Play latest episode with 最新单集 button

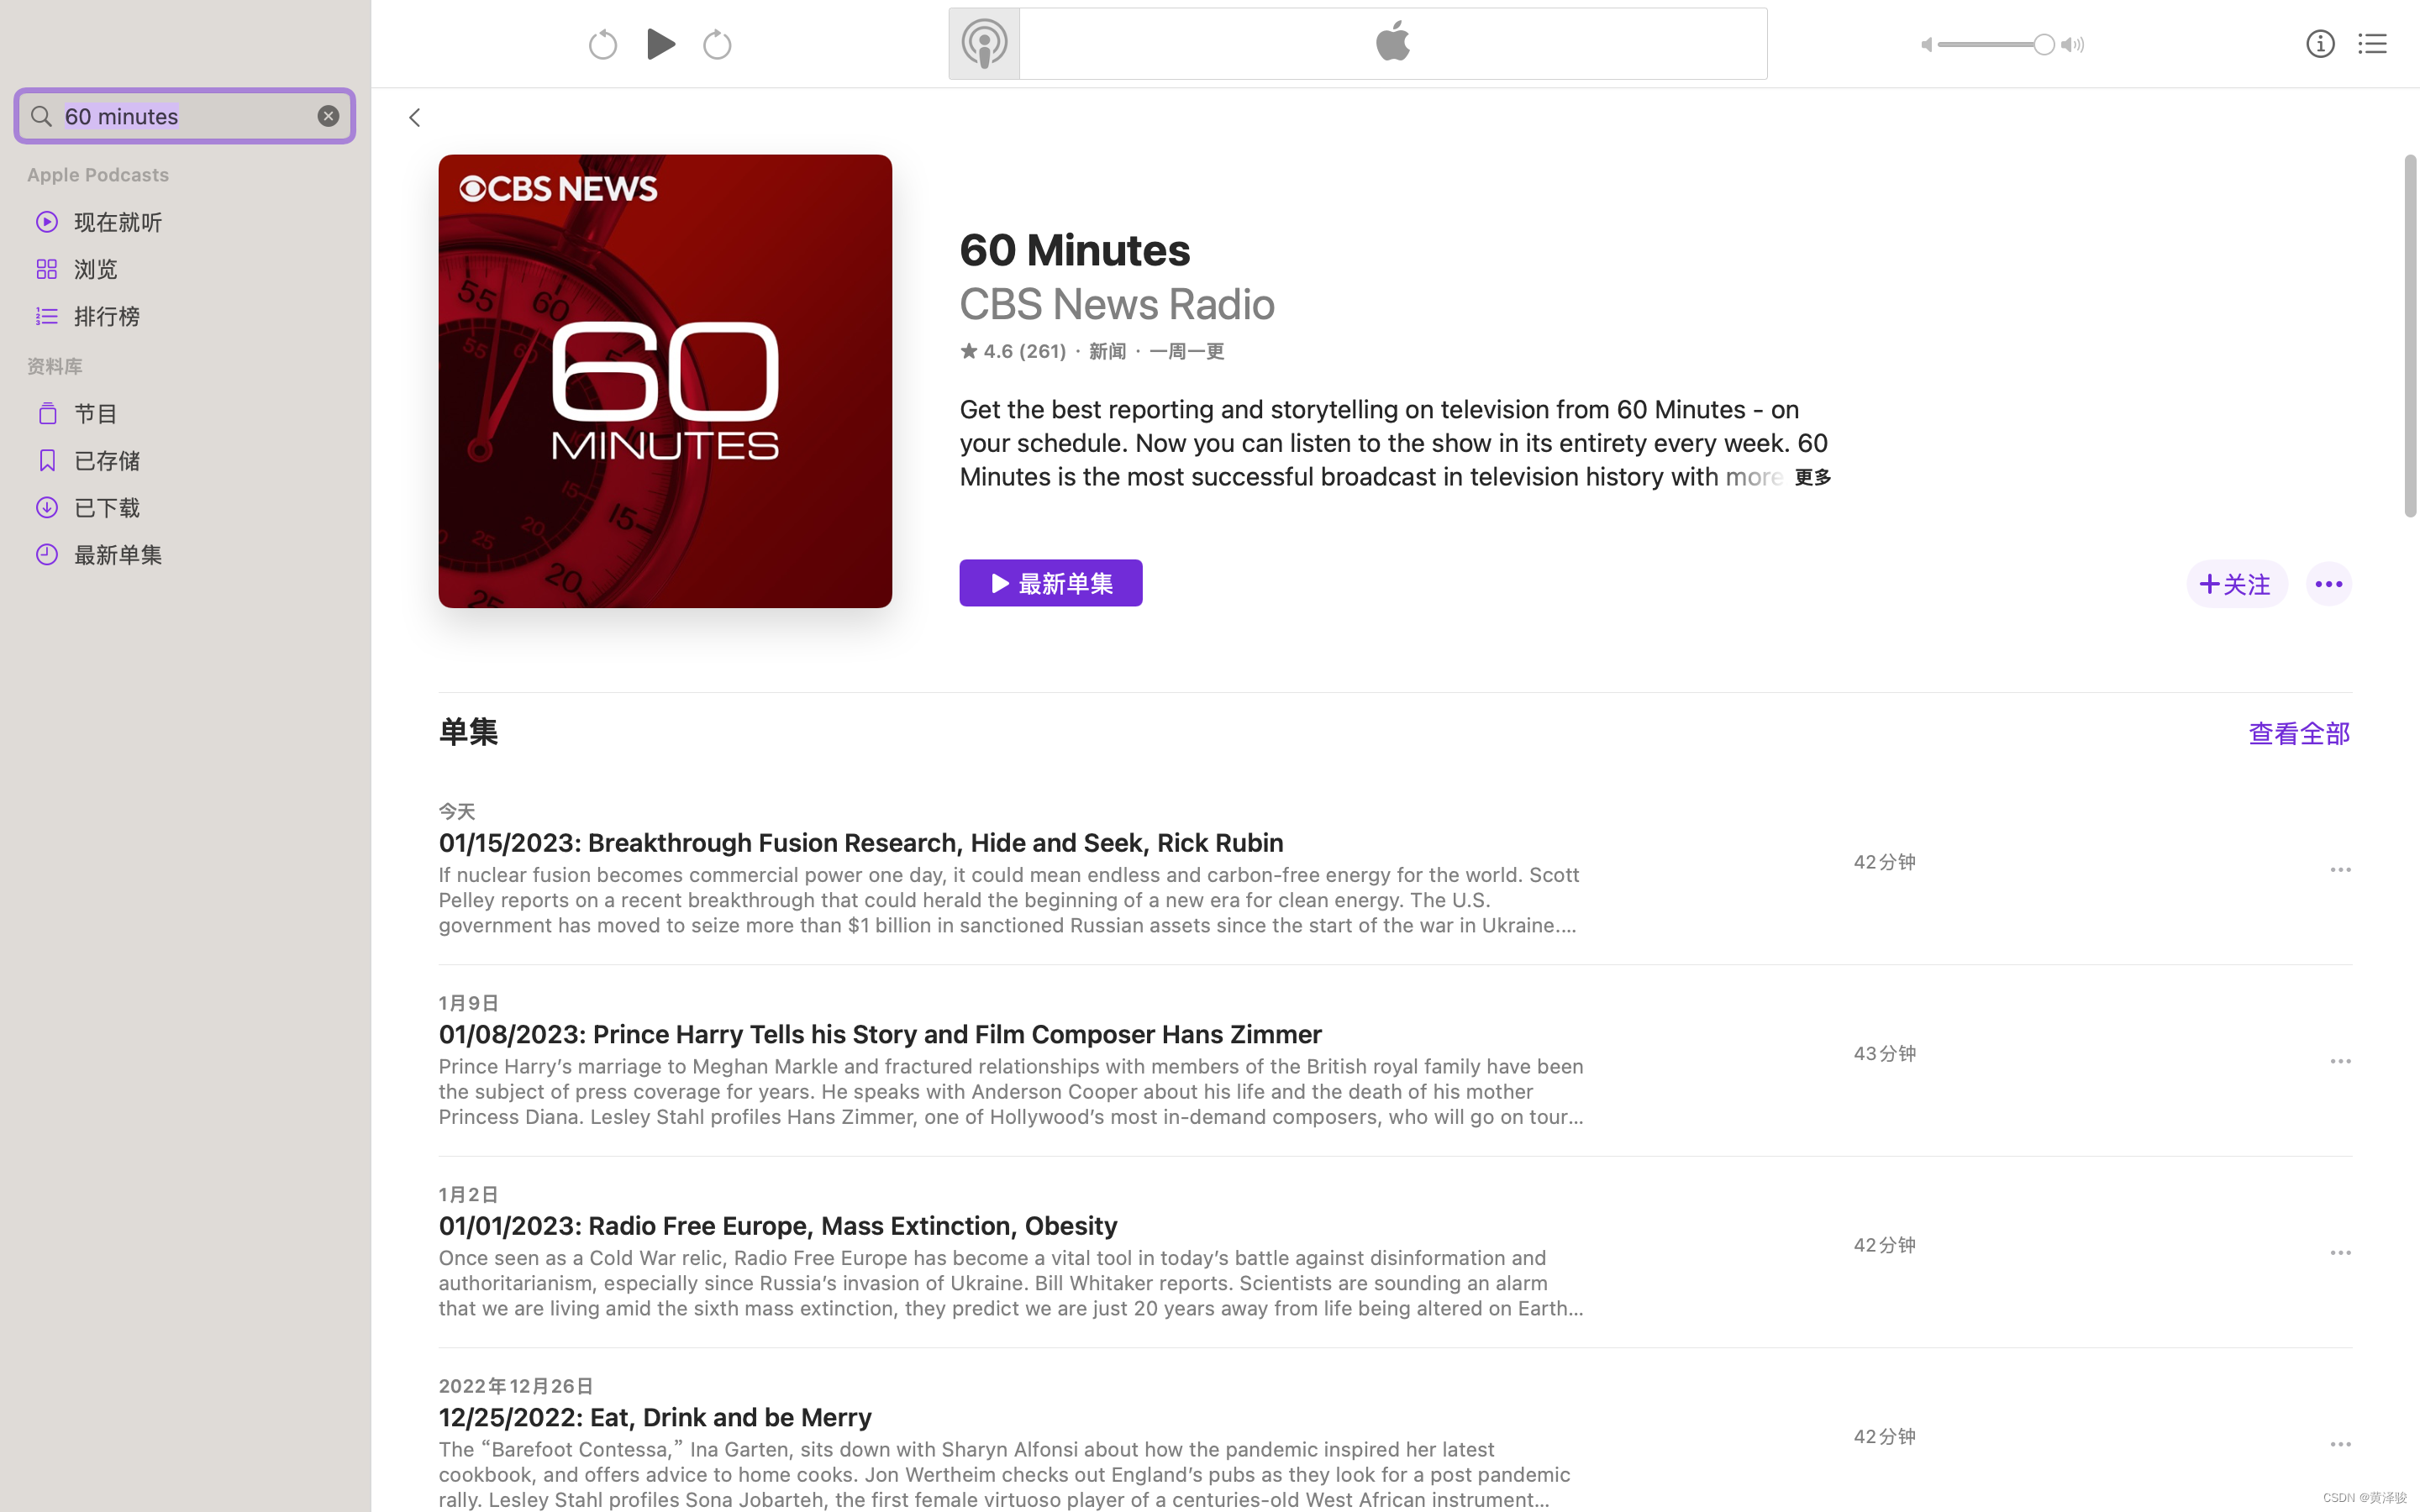pyautogui.click(x=1050, y=584)
